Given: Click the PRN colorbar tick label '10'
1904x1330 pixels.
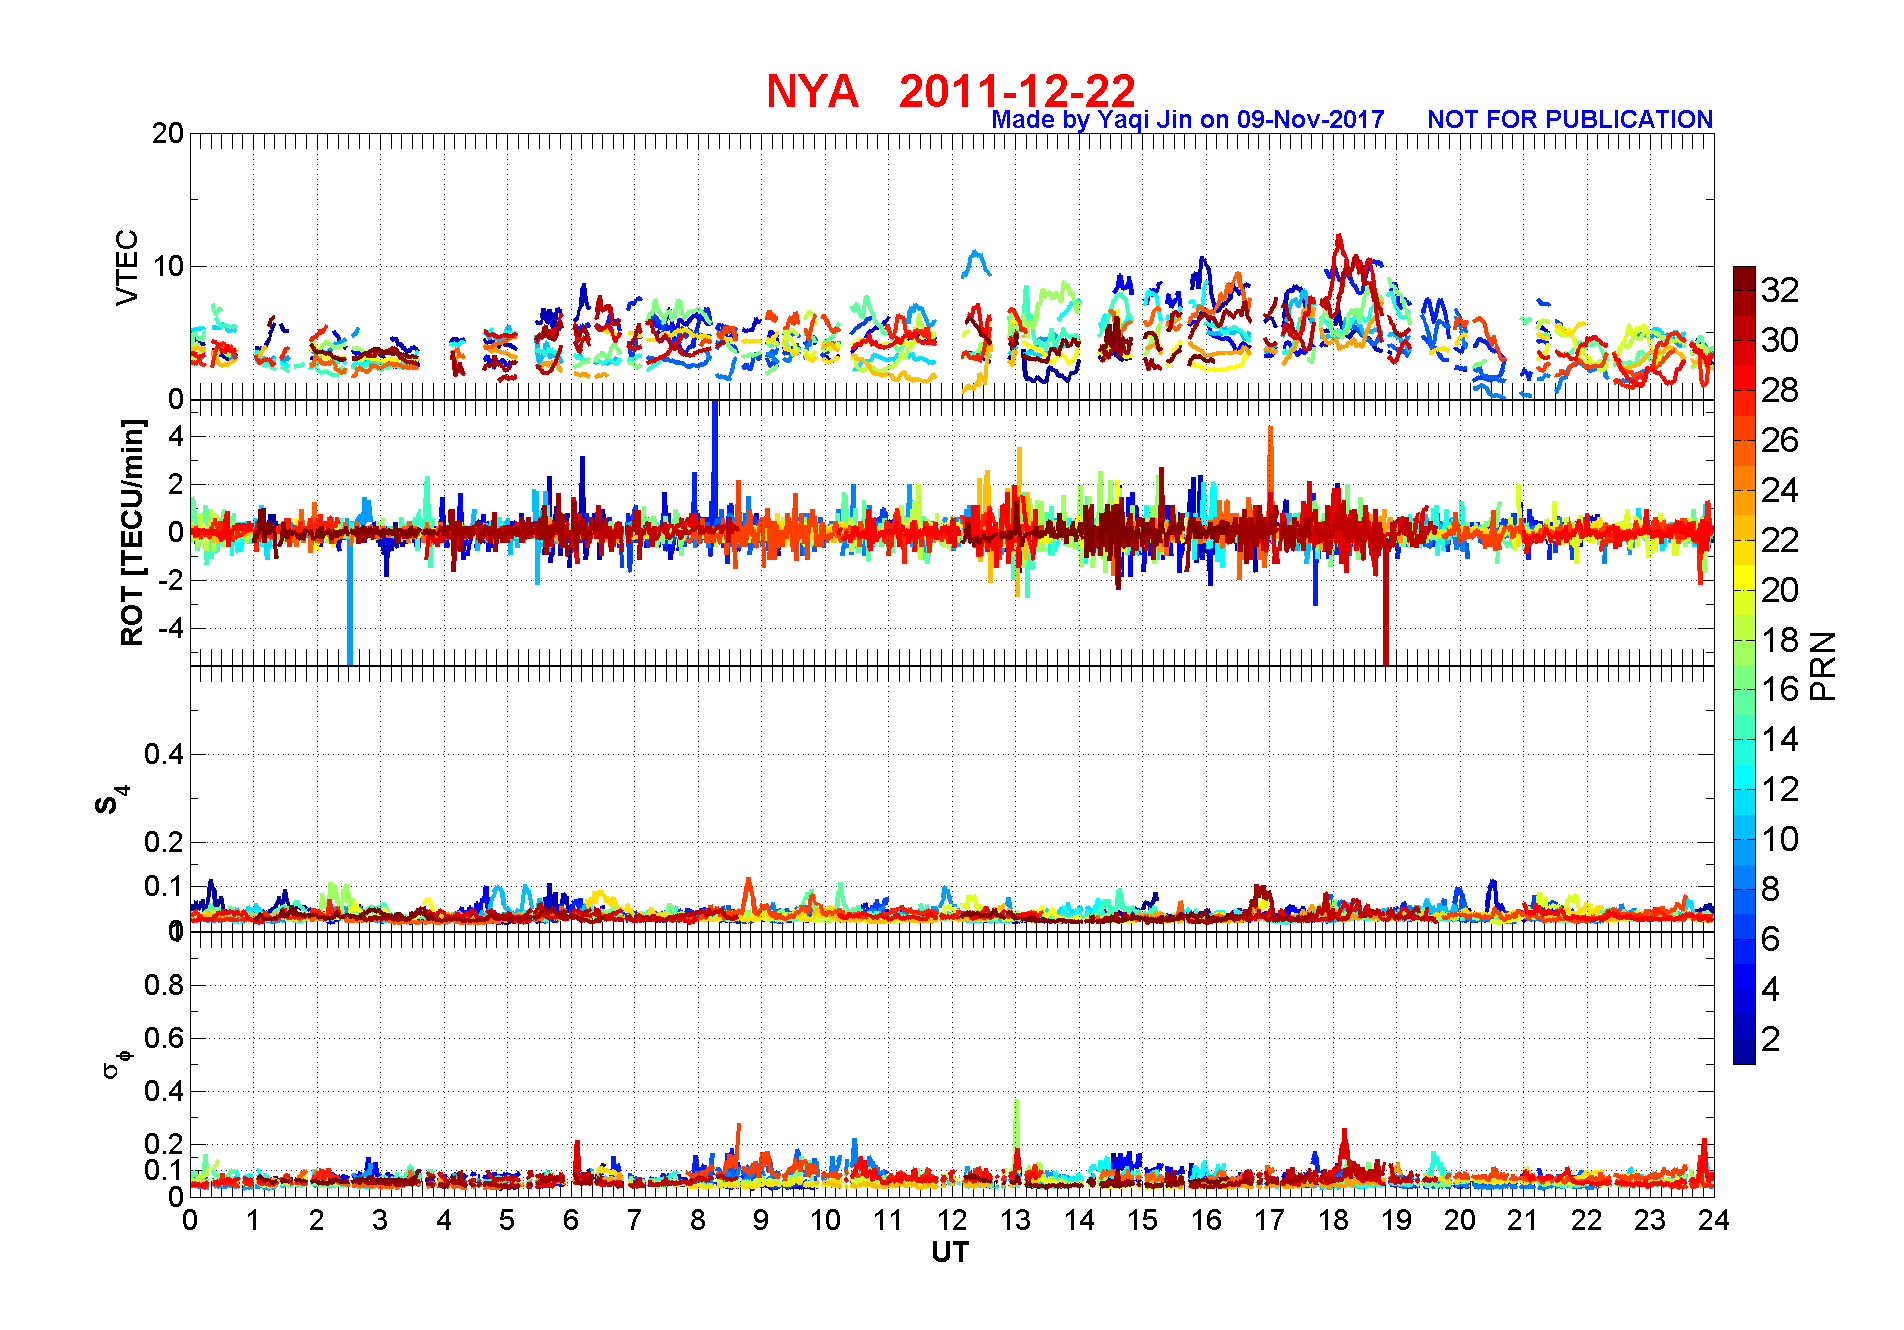Looking at the screenshot, I should pyautogui.click(x=1780, y=839).
